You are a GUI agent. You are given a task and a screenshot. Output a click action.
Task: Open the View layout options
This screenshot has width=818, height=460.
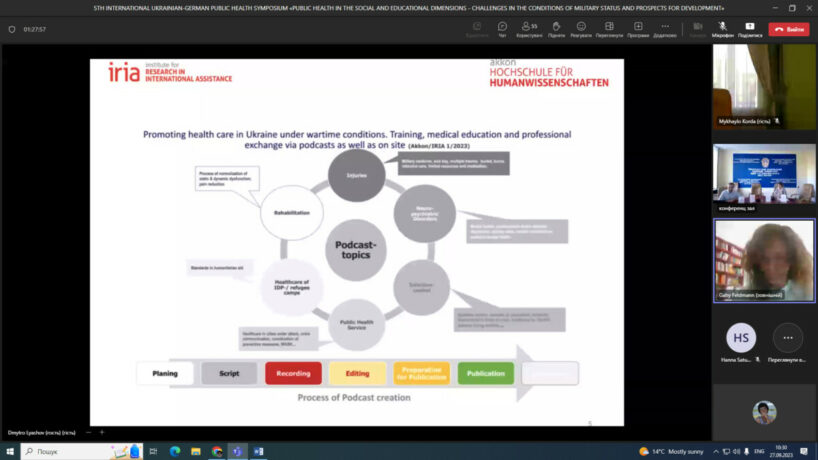(609, 28)
